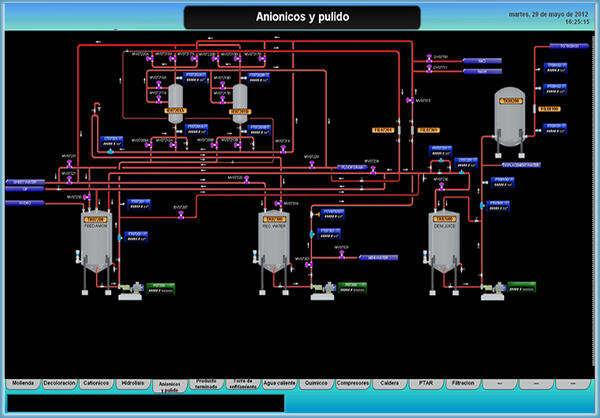600x418 pixels.
Task: Click the orange tag on DEM JUICE tank
Action: click(x=444, y=219)
